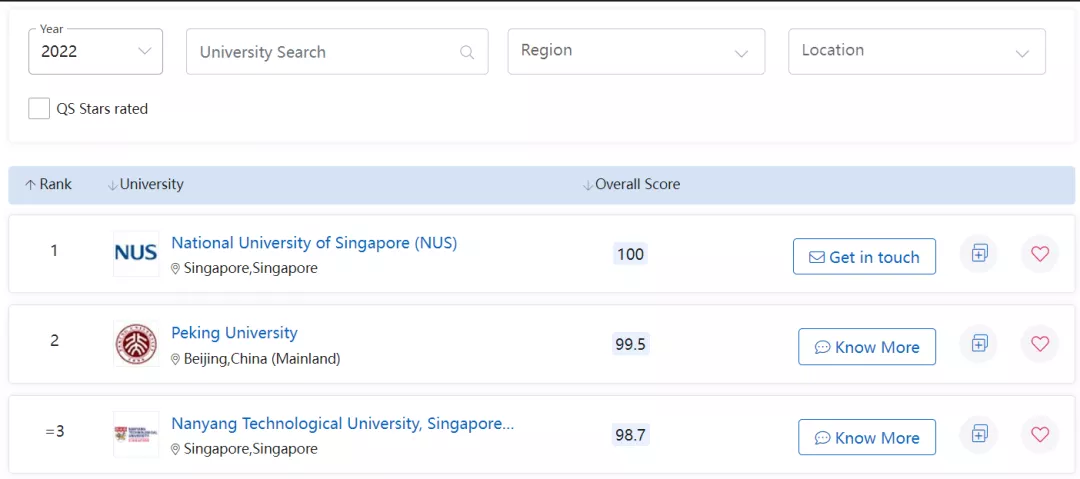Viewport: 1080px width, 479px height.
Task: Expand the Region filter dropdown
Action: (636, 51)
